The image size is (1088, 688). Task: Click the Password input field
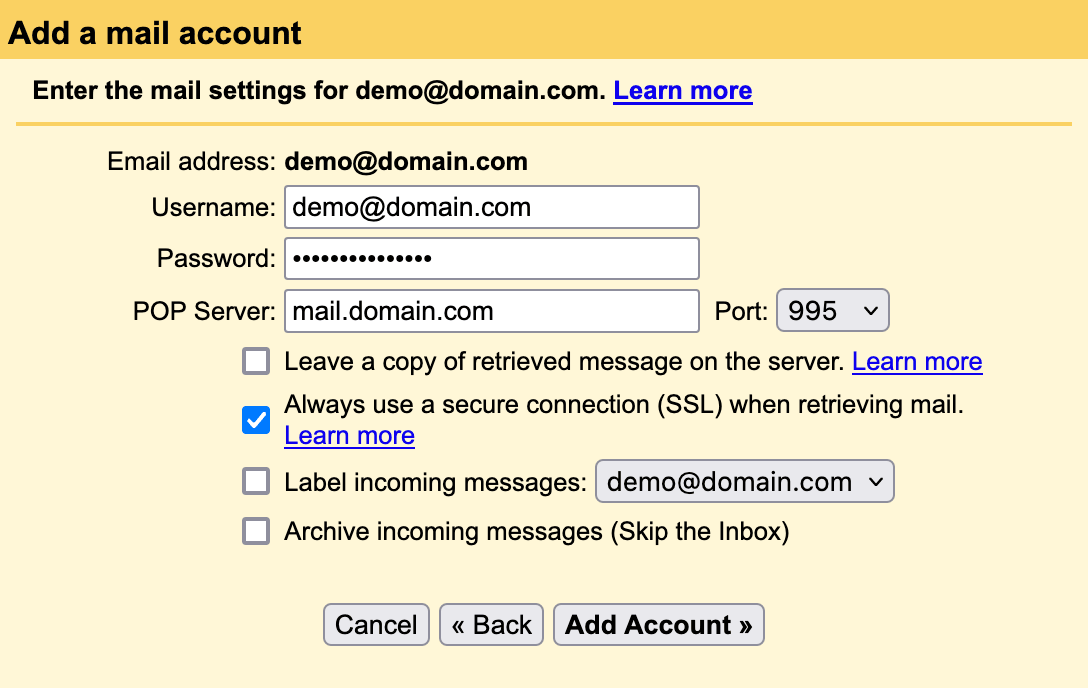click(491, 259)
